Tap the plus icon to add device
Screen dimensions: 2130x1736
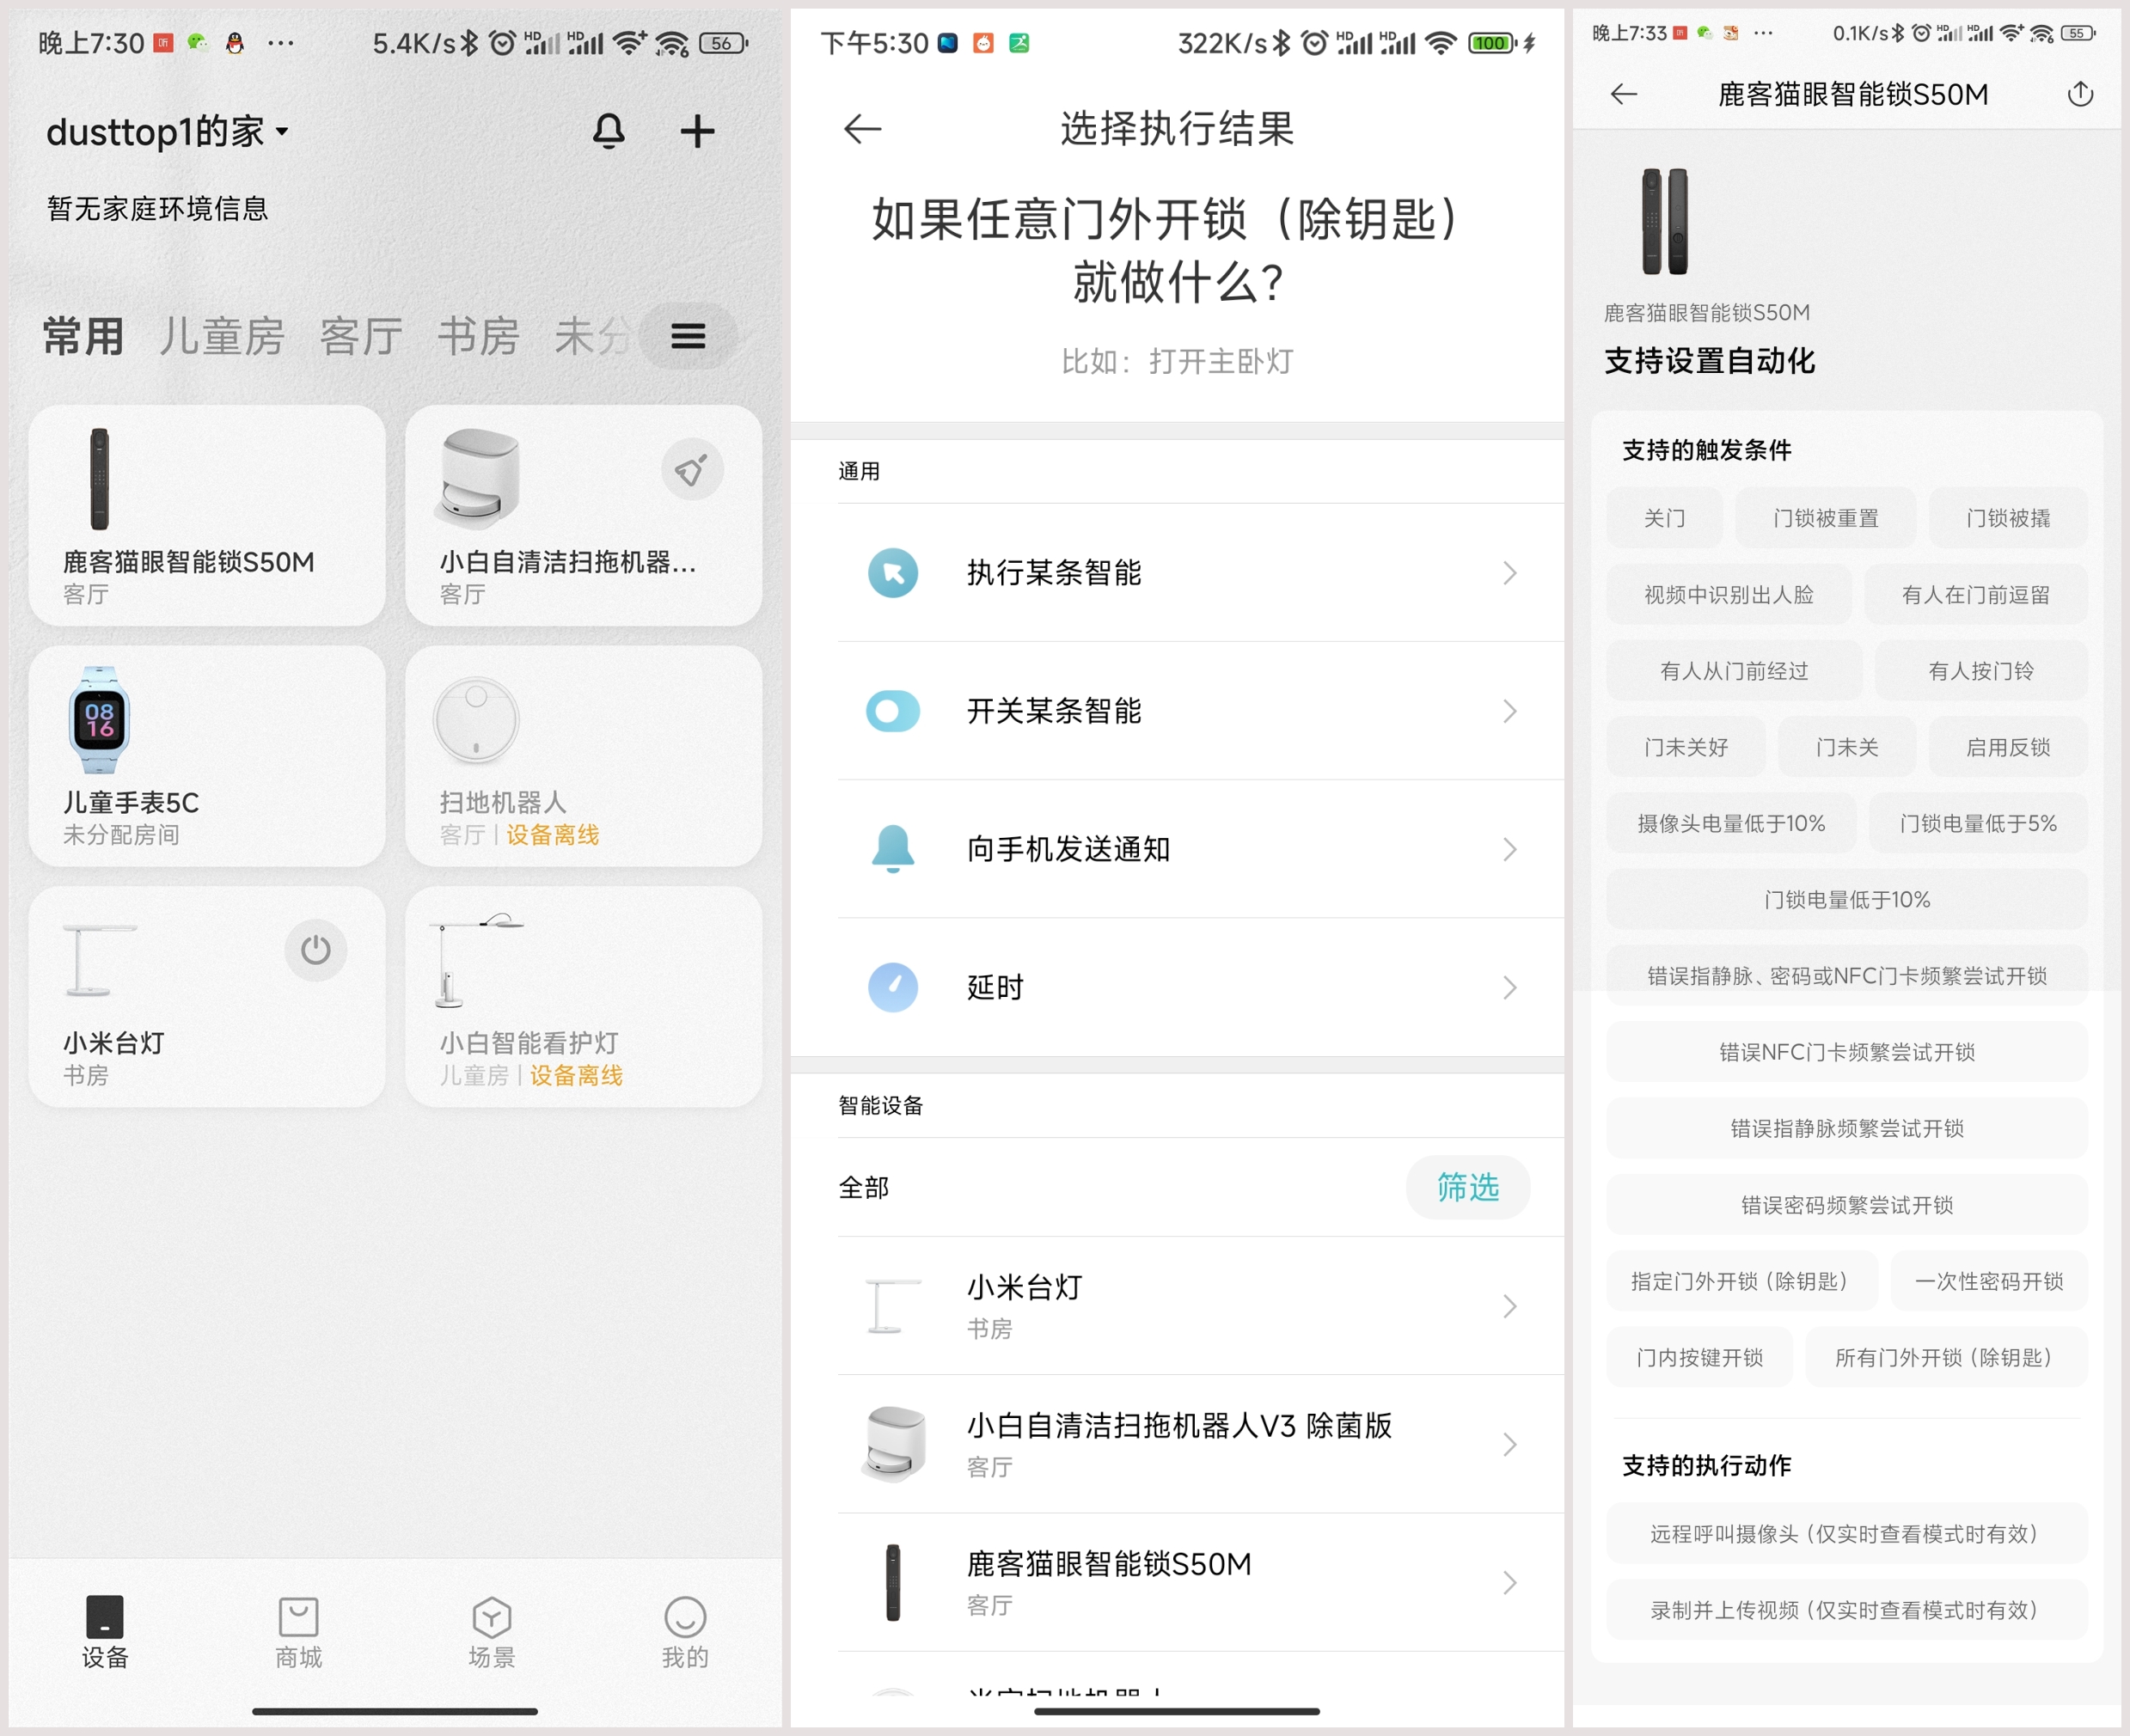coord(697,131)
